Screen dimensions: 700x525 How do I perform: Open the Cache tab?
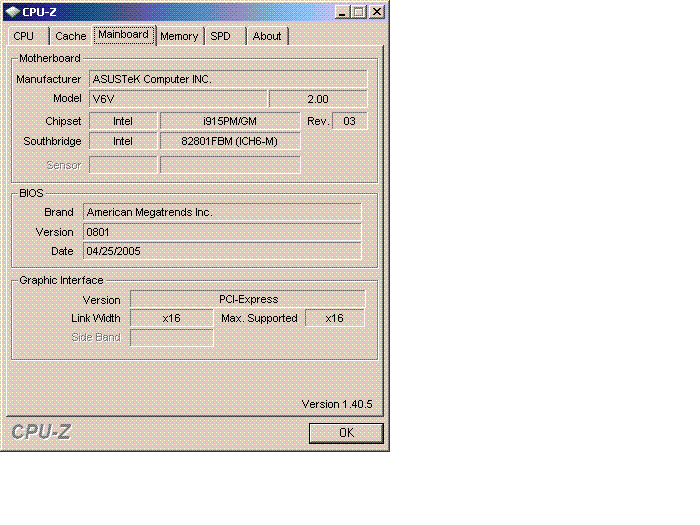pos(71,36)
